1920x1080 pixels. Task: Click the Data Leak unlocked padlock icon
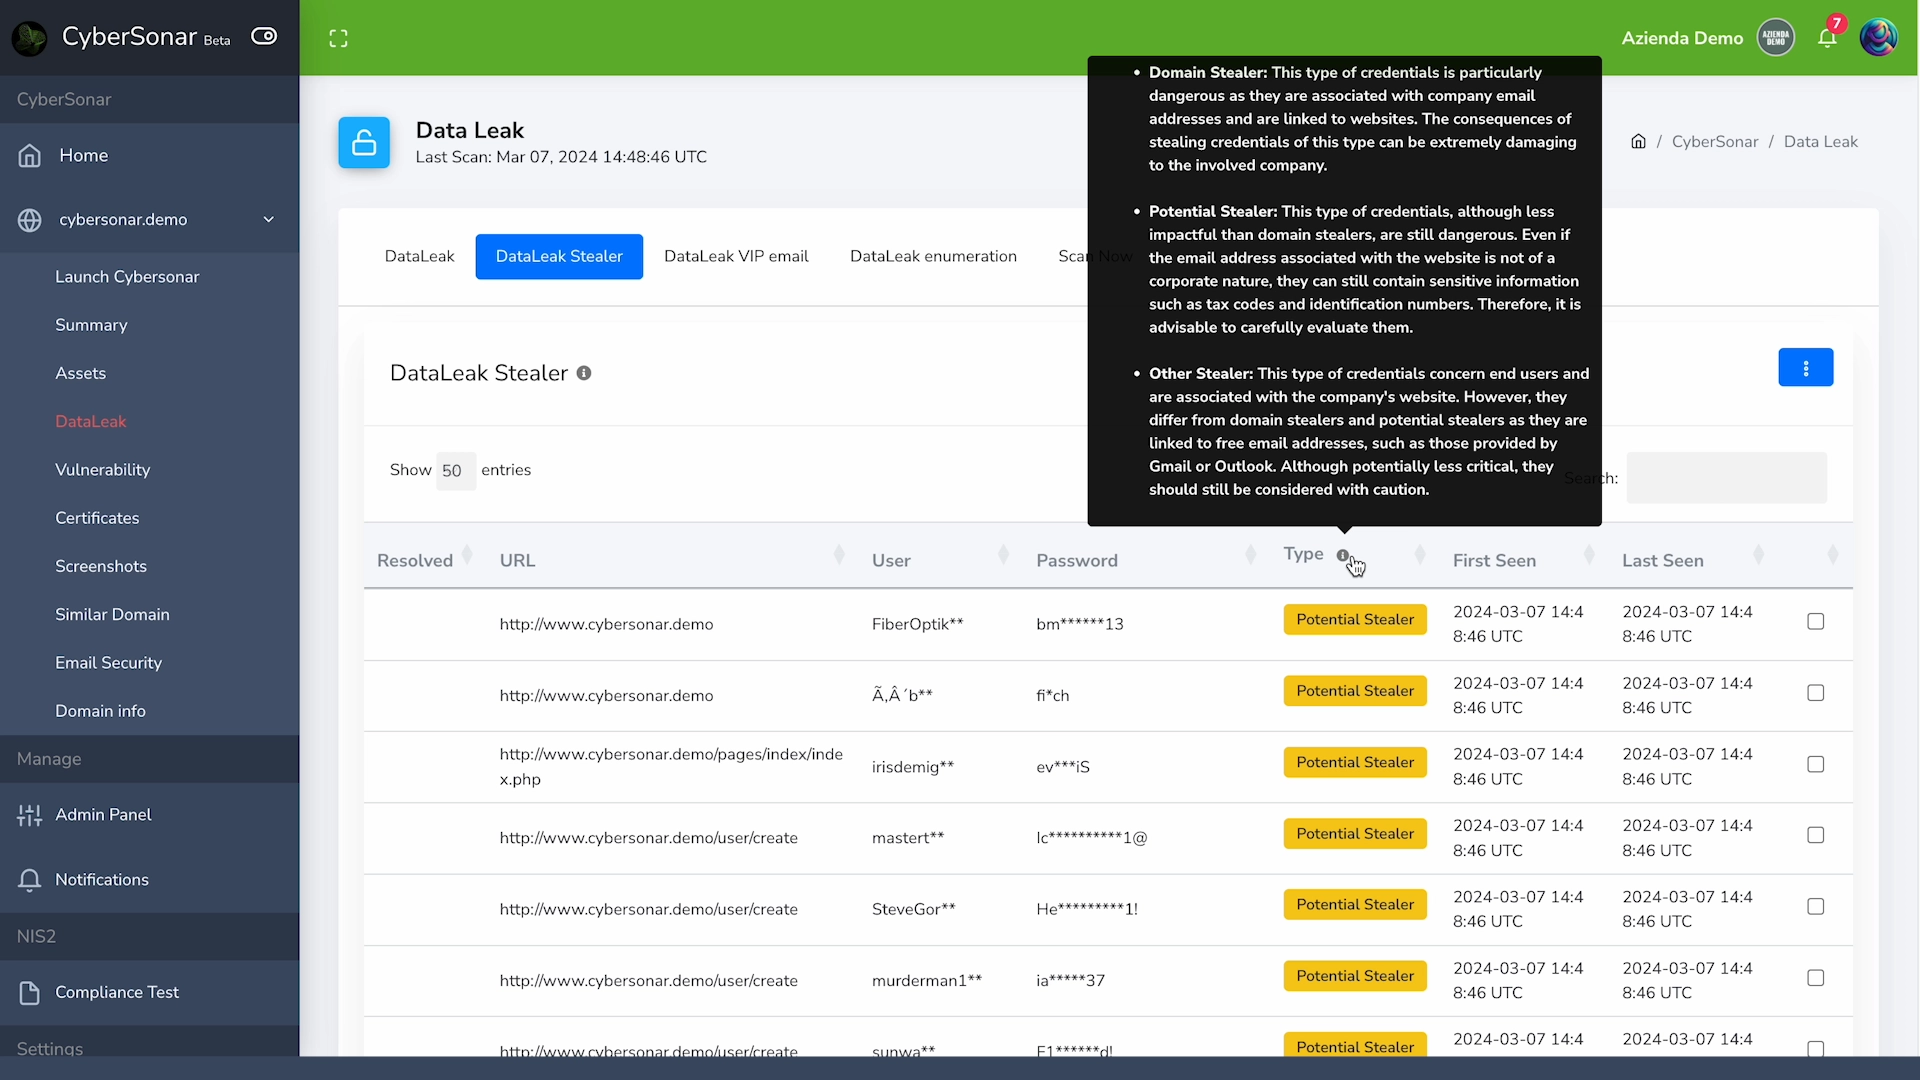pos(364,143)
